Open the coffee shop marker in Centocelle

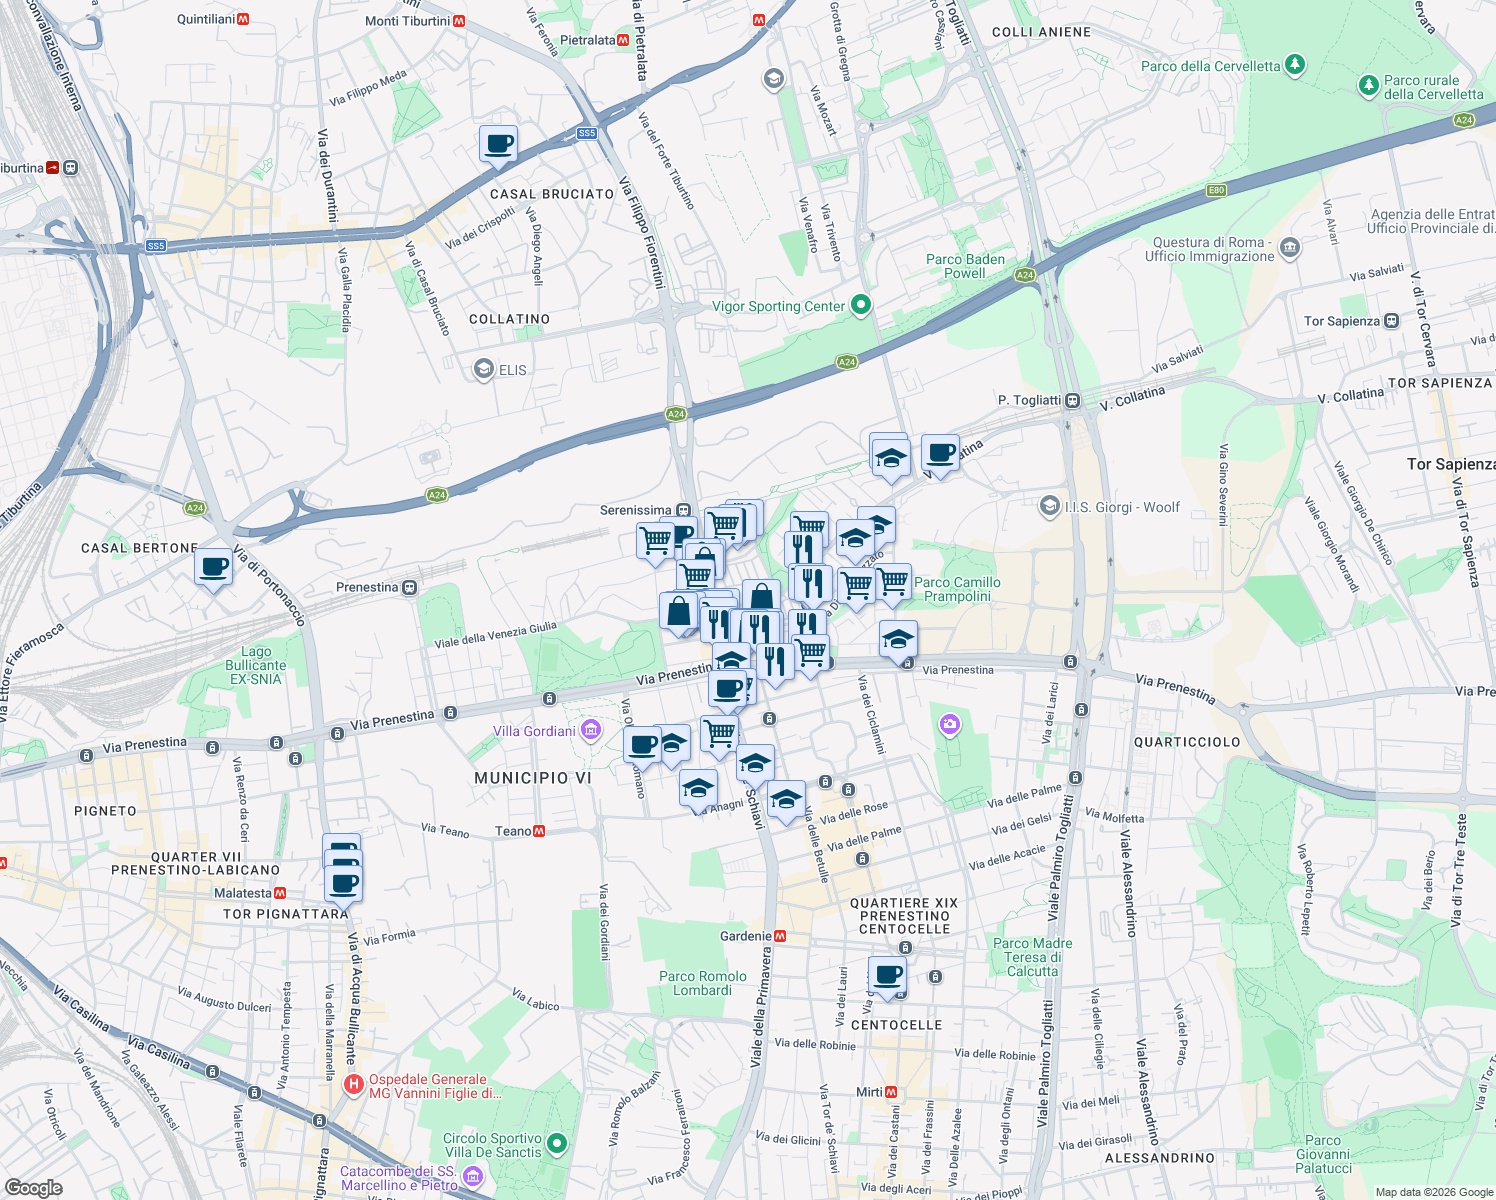[888, 975]
